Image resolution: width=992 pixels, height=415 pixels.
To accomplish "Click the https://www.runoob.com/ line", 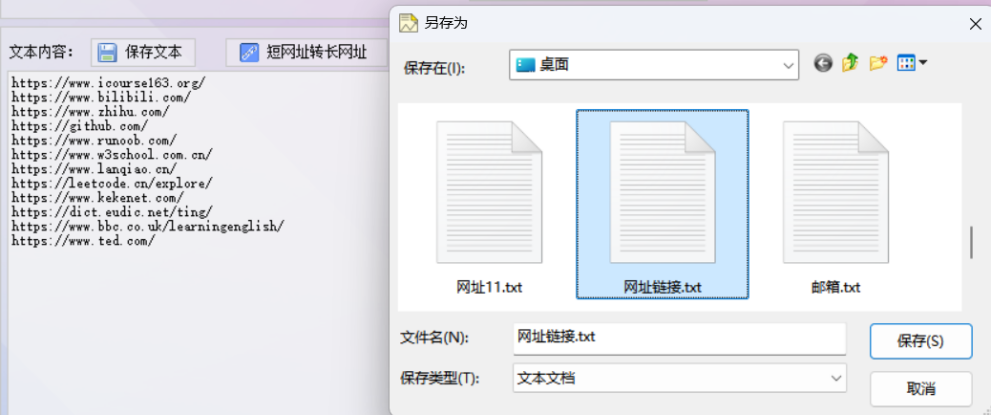I will point(94,140).
